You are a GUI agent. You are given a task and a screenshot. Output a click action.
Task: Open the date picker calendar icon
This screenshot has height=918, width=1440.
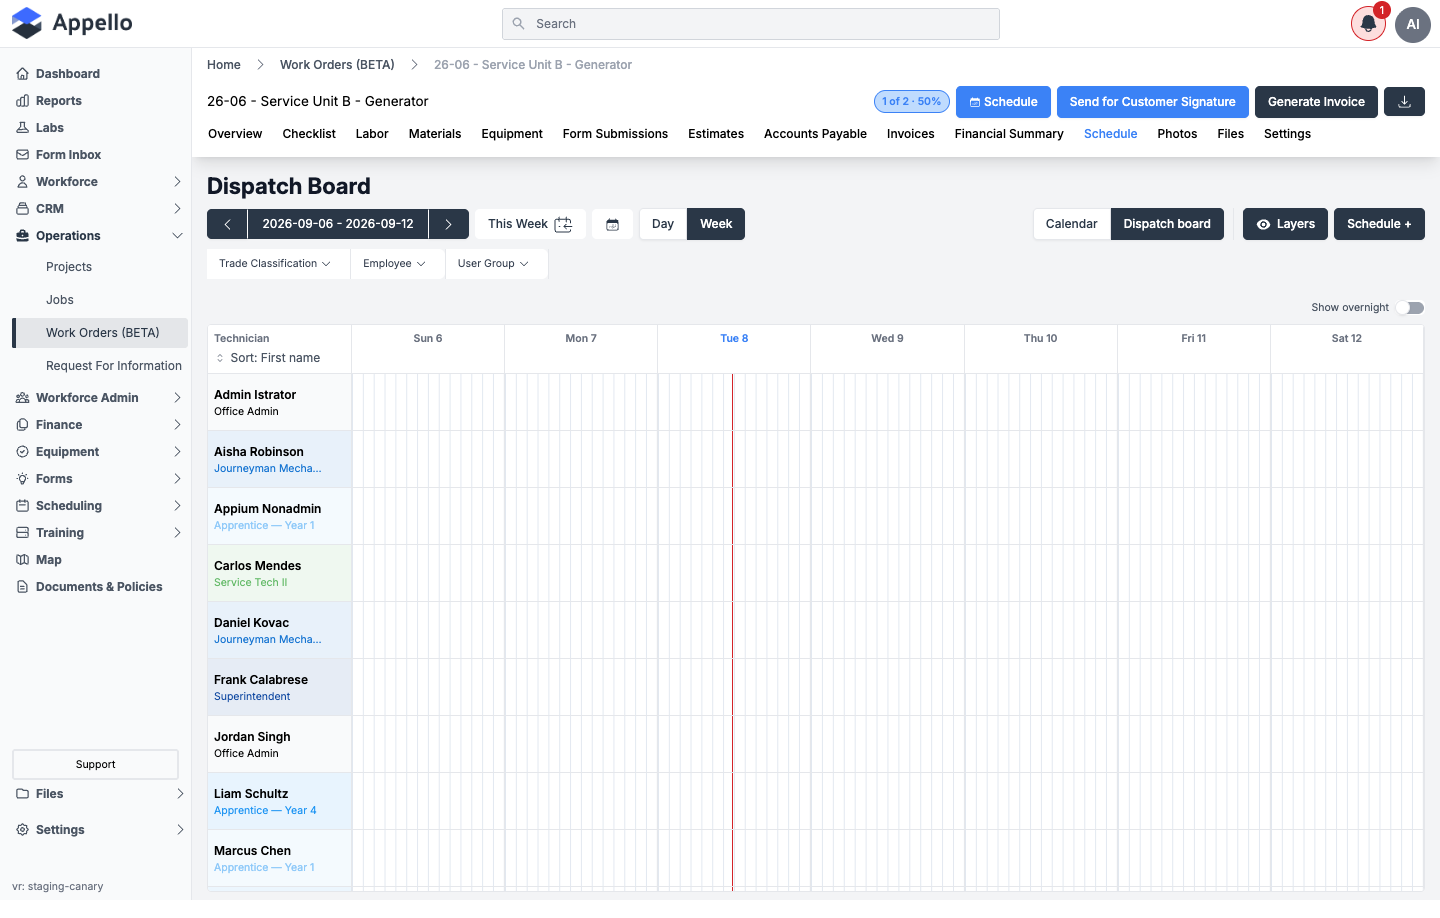tap(613, 224)
